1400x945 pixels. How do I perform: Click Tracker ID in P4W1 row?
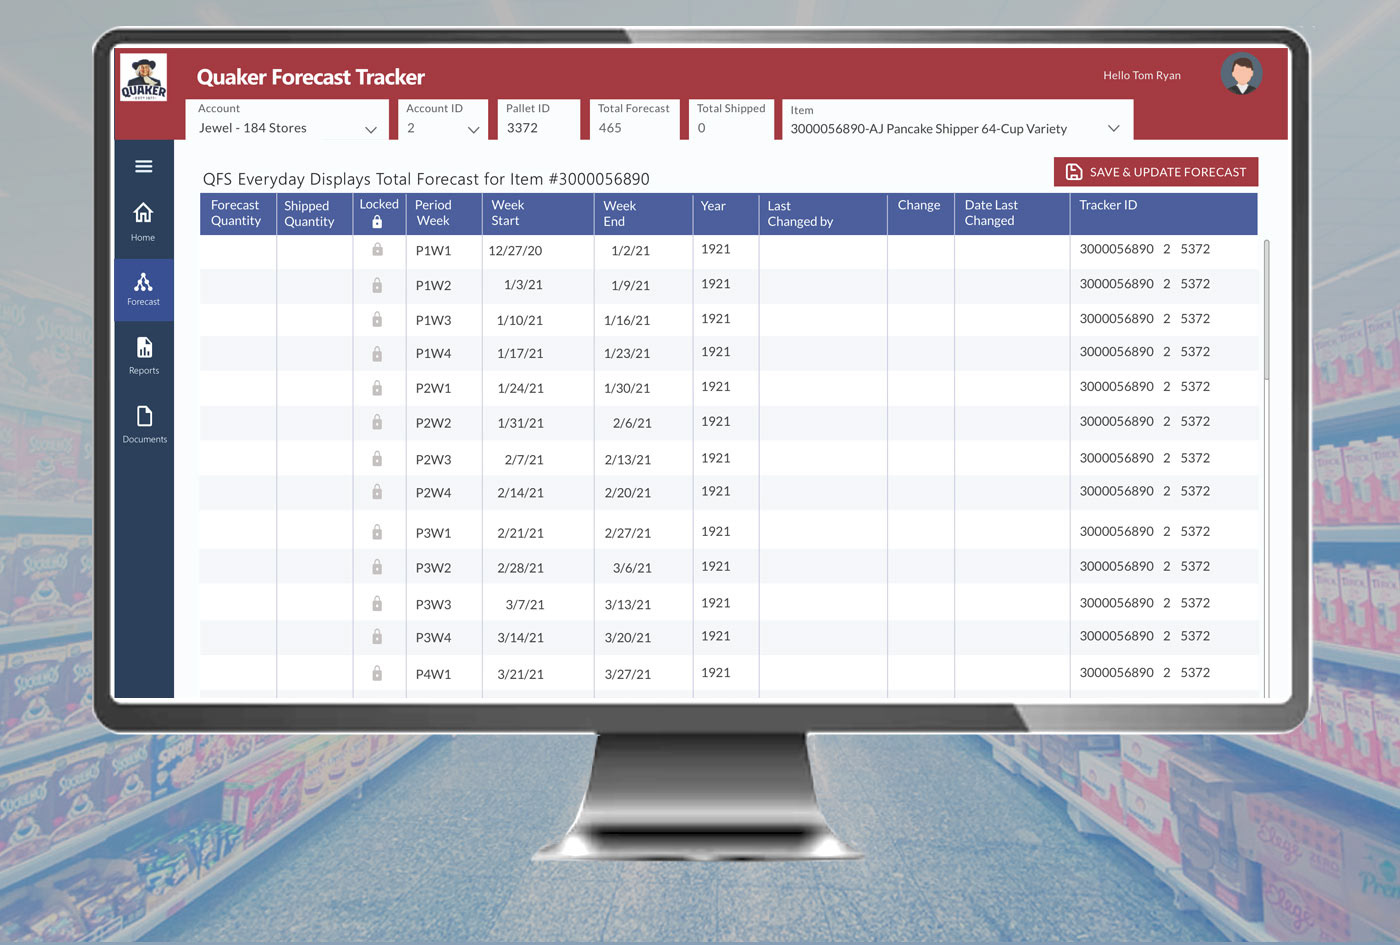[x=1144, y=673]
